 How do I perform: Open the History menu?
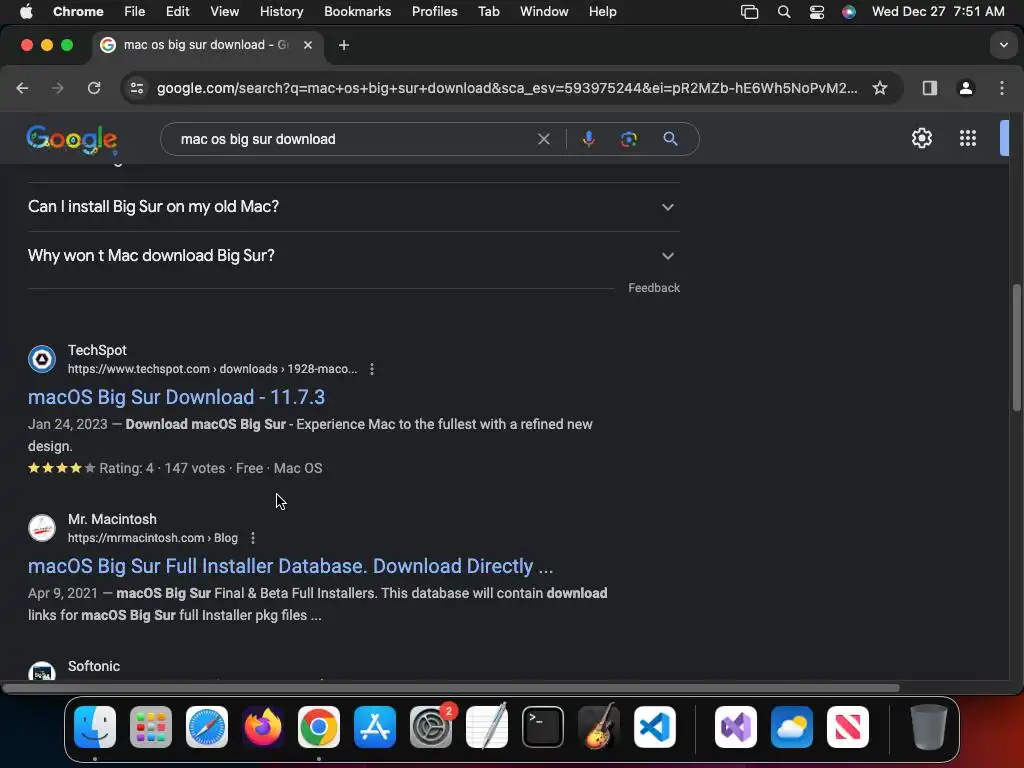[281, 12]
